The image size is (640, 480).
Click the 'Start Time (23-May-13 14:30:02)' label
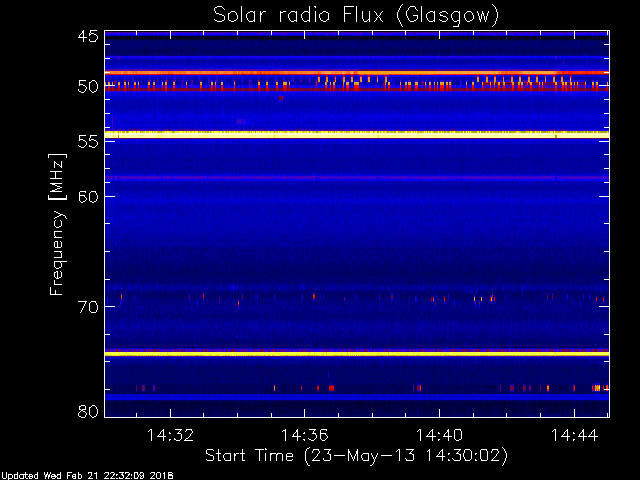(x=356, y=456)
